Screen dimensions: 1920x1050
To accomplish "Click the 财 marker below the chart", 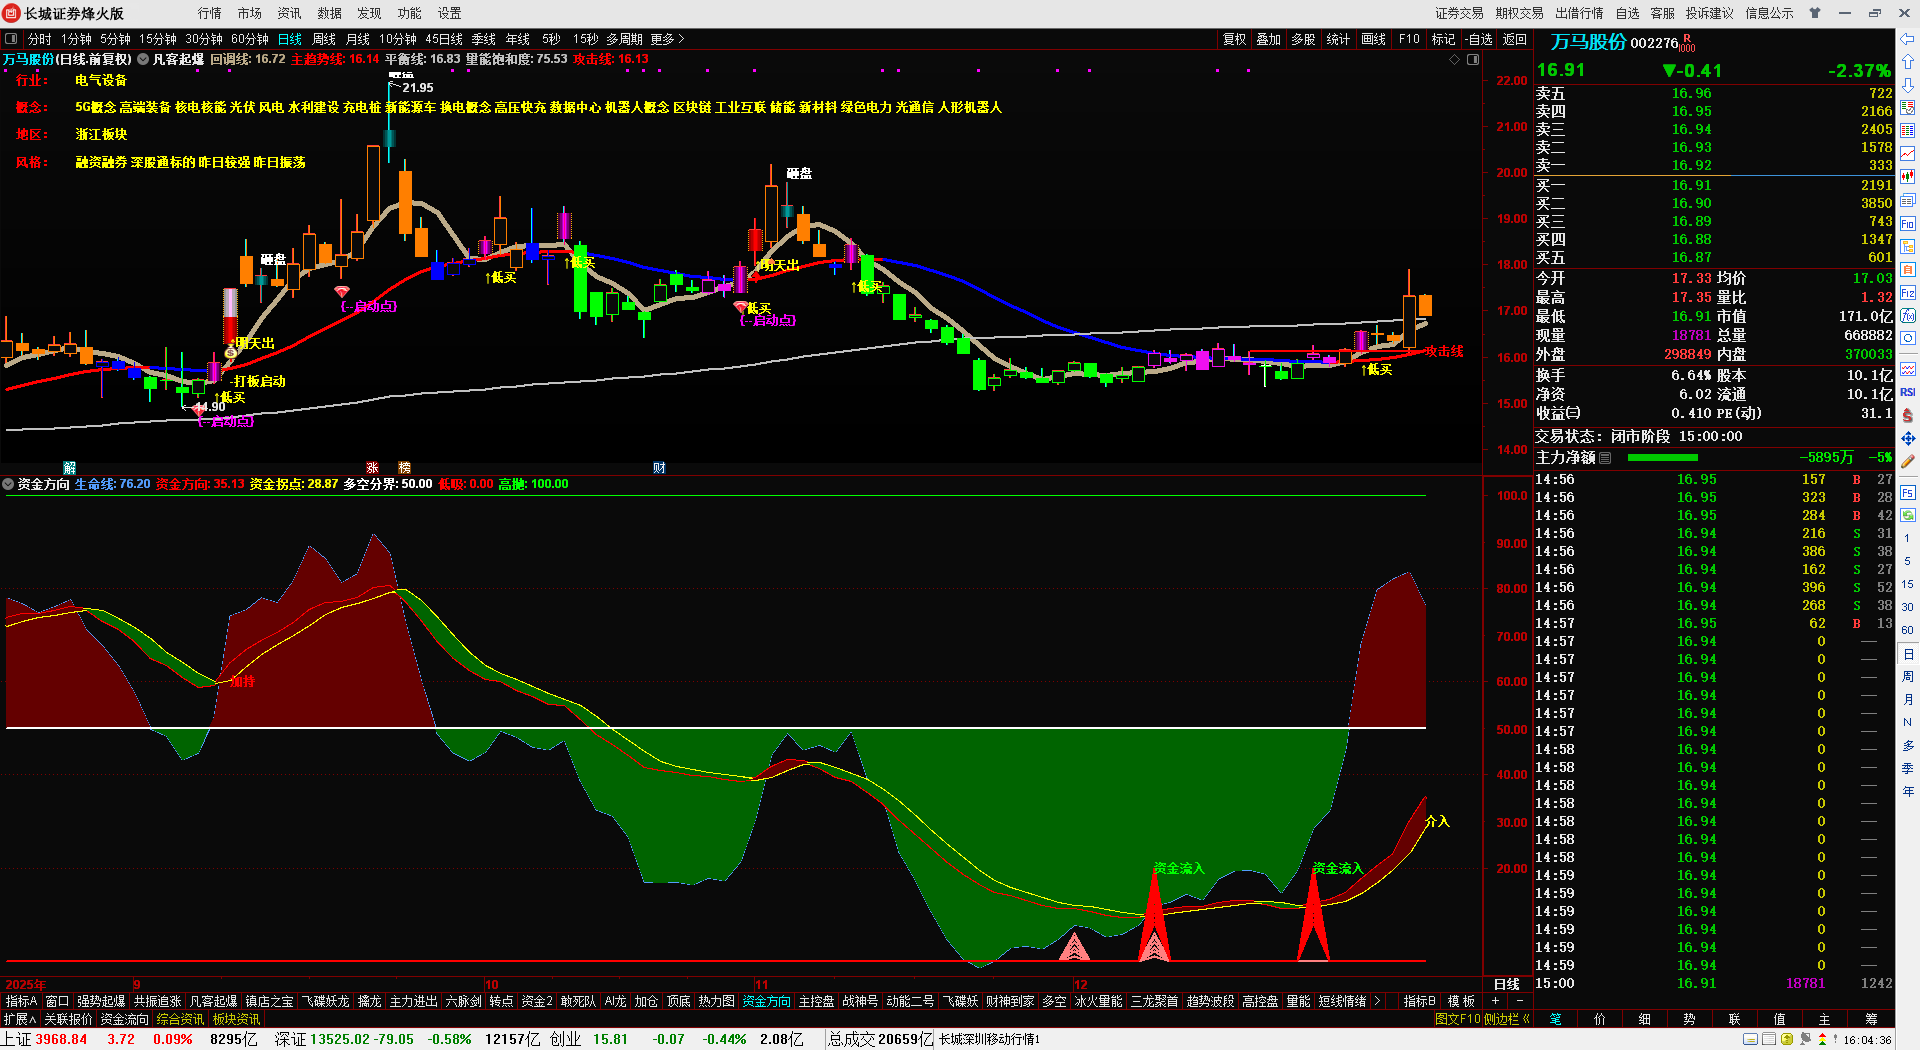I will [x=660, y=468].
